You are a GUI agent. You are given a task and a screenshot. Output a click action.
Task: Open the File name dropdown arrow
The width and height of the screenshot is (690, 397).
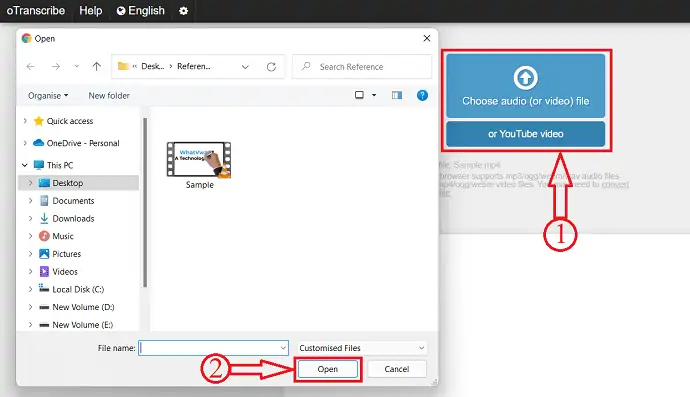click(x=283, y=348)
